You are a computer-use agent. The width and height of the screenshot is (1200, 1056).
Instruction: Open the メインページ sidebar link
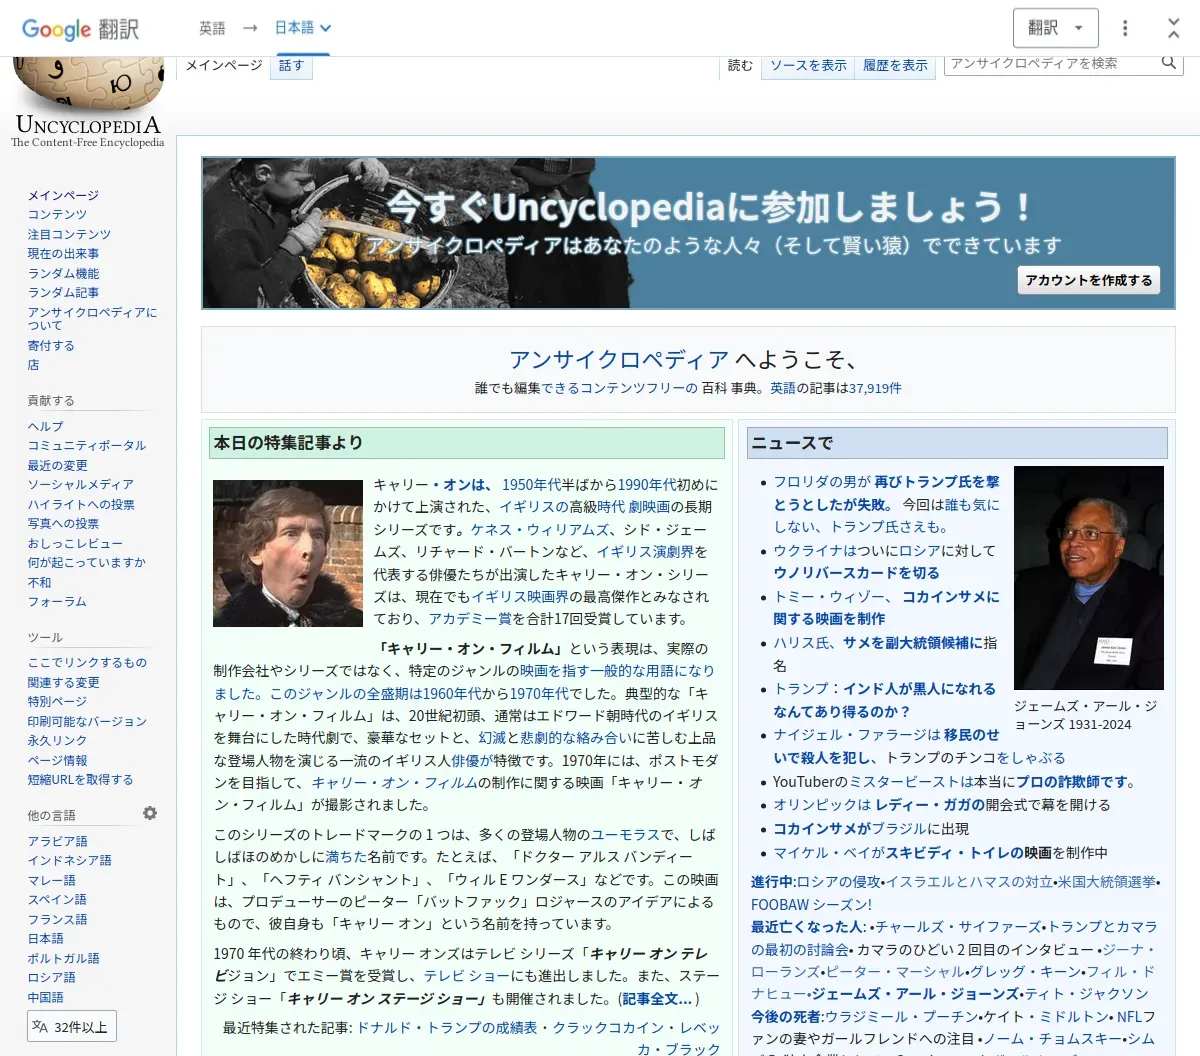point(63,195)
